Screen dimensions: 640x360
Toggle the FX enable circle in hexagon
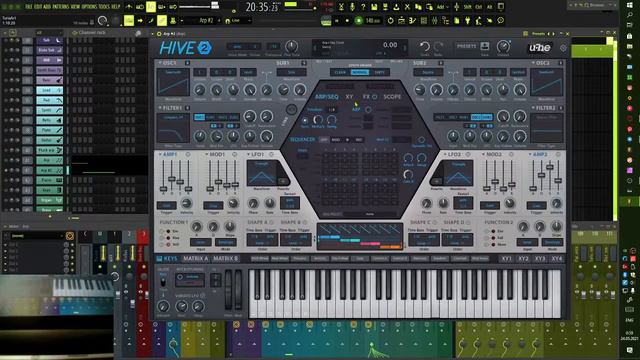(x=374, y=97)
